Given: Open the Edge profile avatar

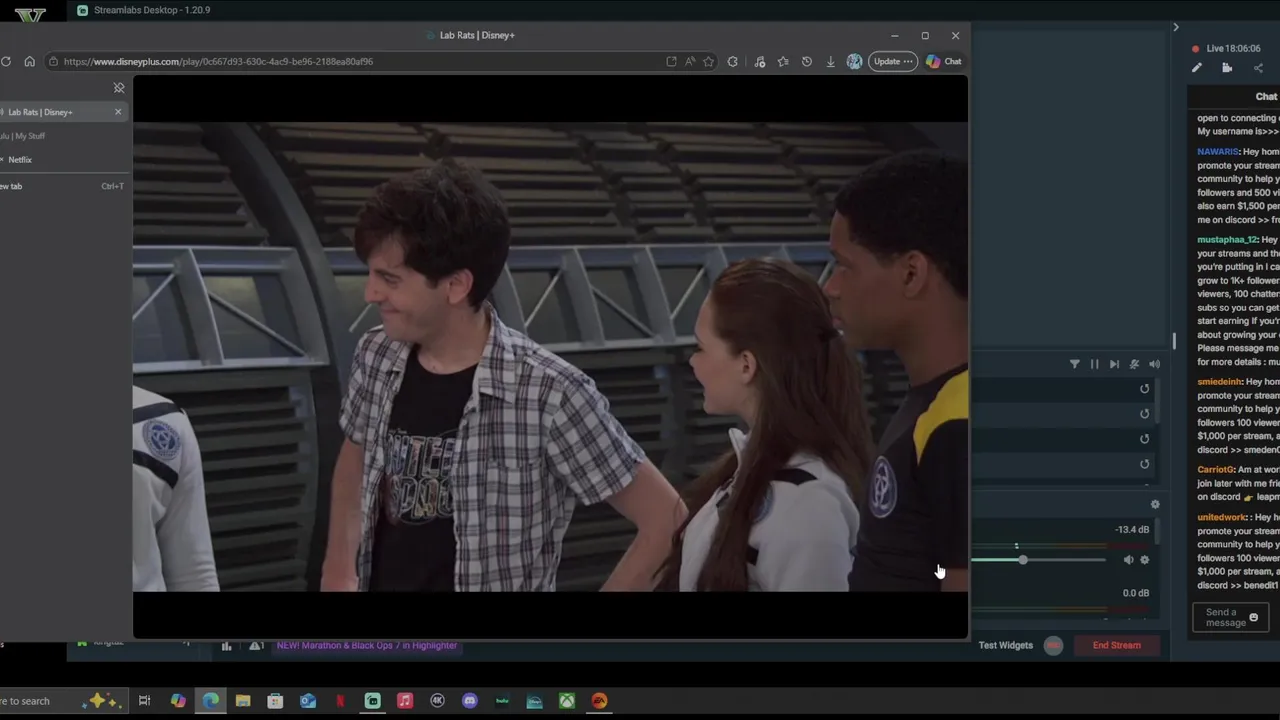Looking at the screenshot, I should tap(854, 61).
